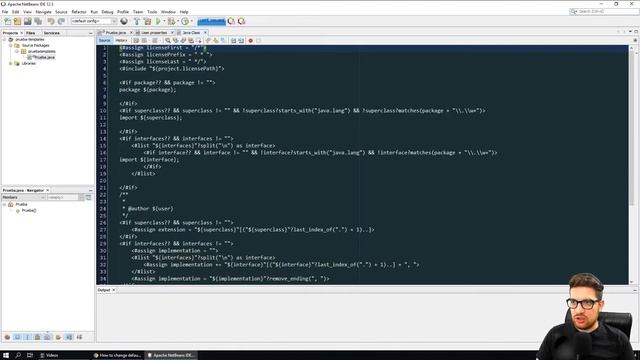Click the taskbar search magnifier icon

click(18, 355)
